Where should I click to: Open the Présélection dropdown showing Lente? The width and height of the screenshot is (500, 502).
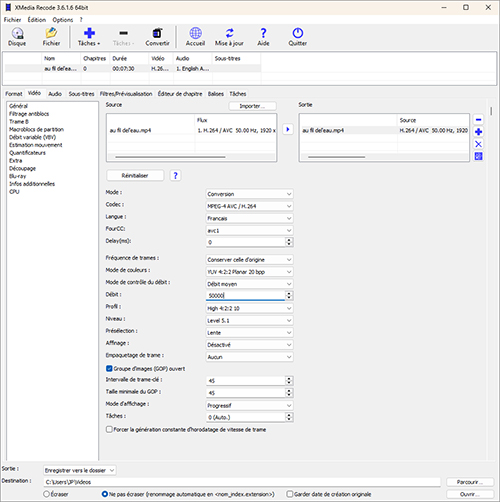tap(249, 333)
